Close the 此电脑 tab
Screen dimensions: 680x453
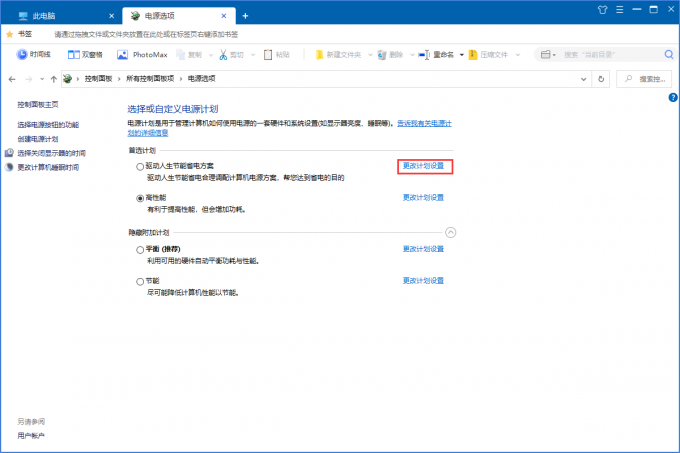point(111,16)
